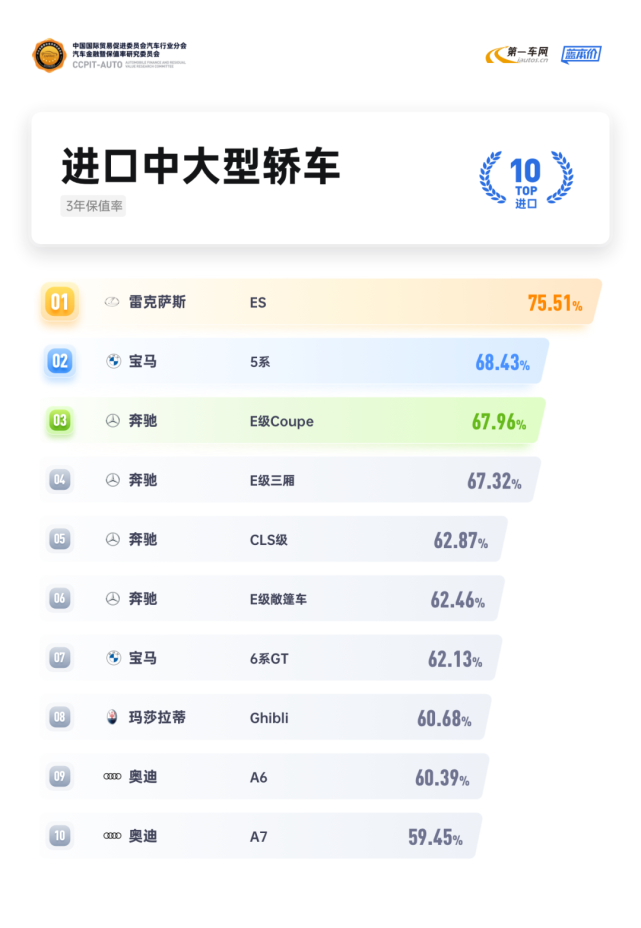
Task: Click the Mercedes logo beside E级Coupe
Action: [x=112, y=421]
